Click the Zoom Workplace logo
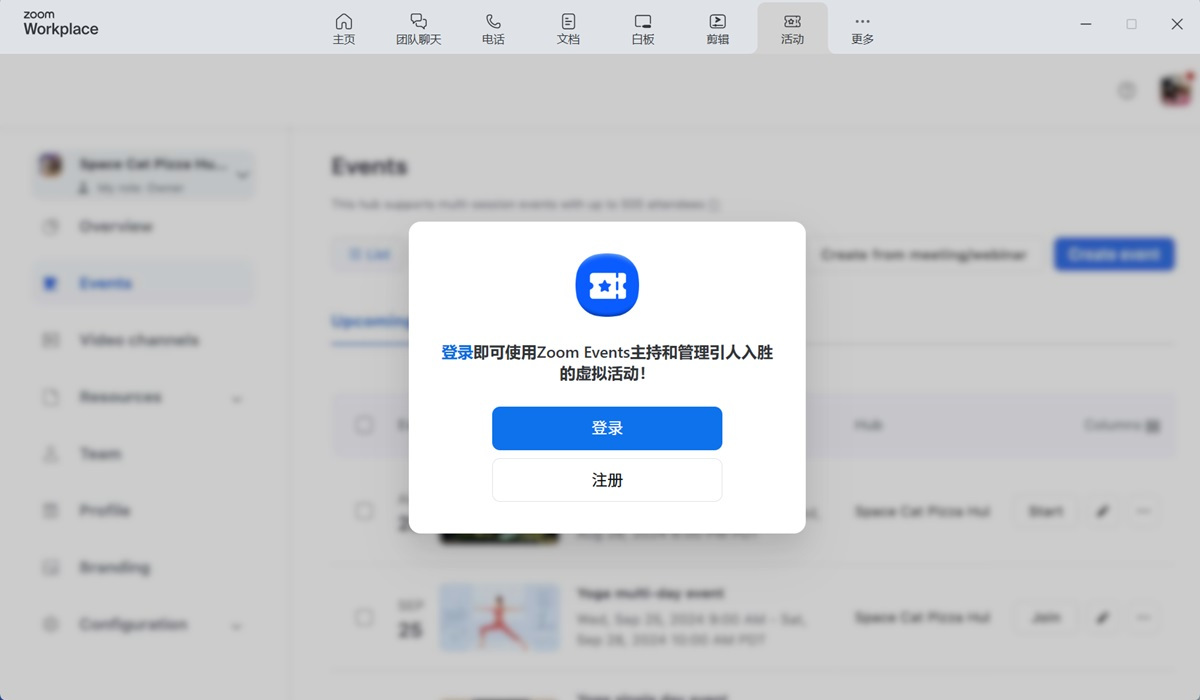Viewport: 1200px width, 700px height. pyautogui.click(x=61, y=24)
